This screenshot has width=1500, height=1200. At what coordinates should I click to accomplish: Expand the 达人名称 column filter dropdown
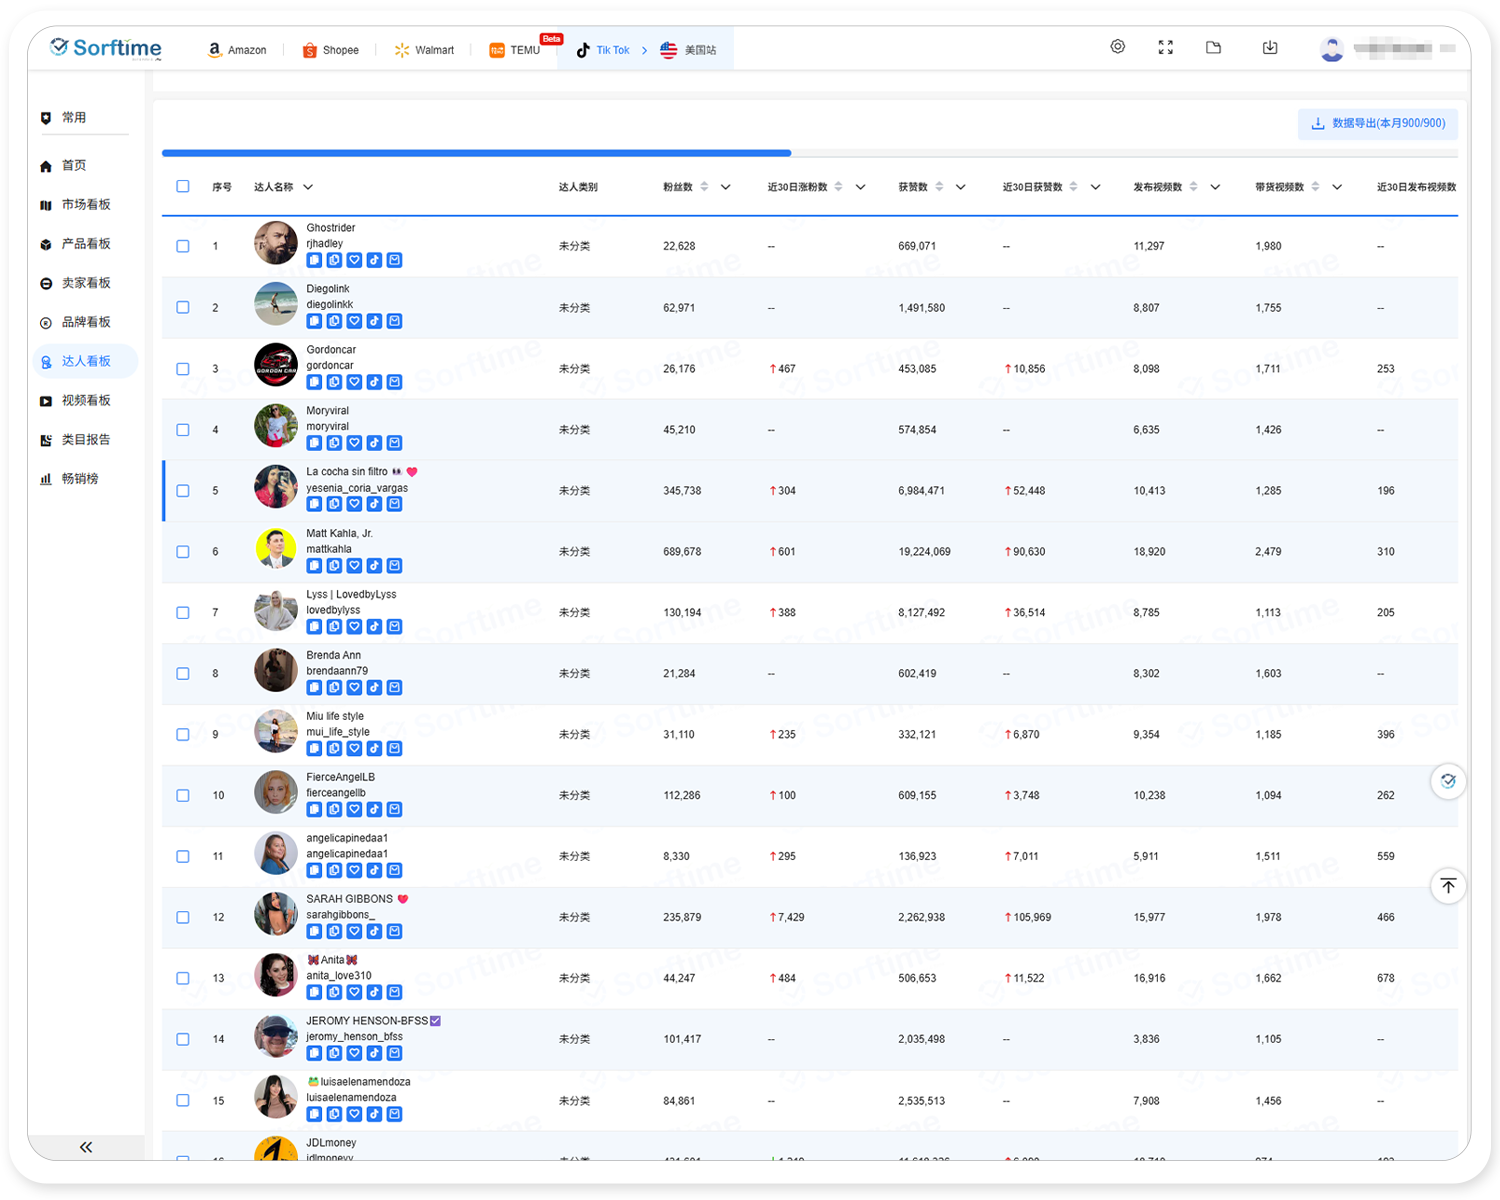point(308,187)
